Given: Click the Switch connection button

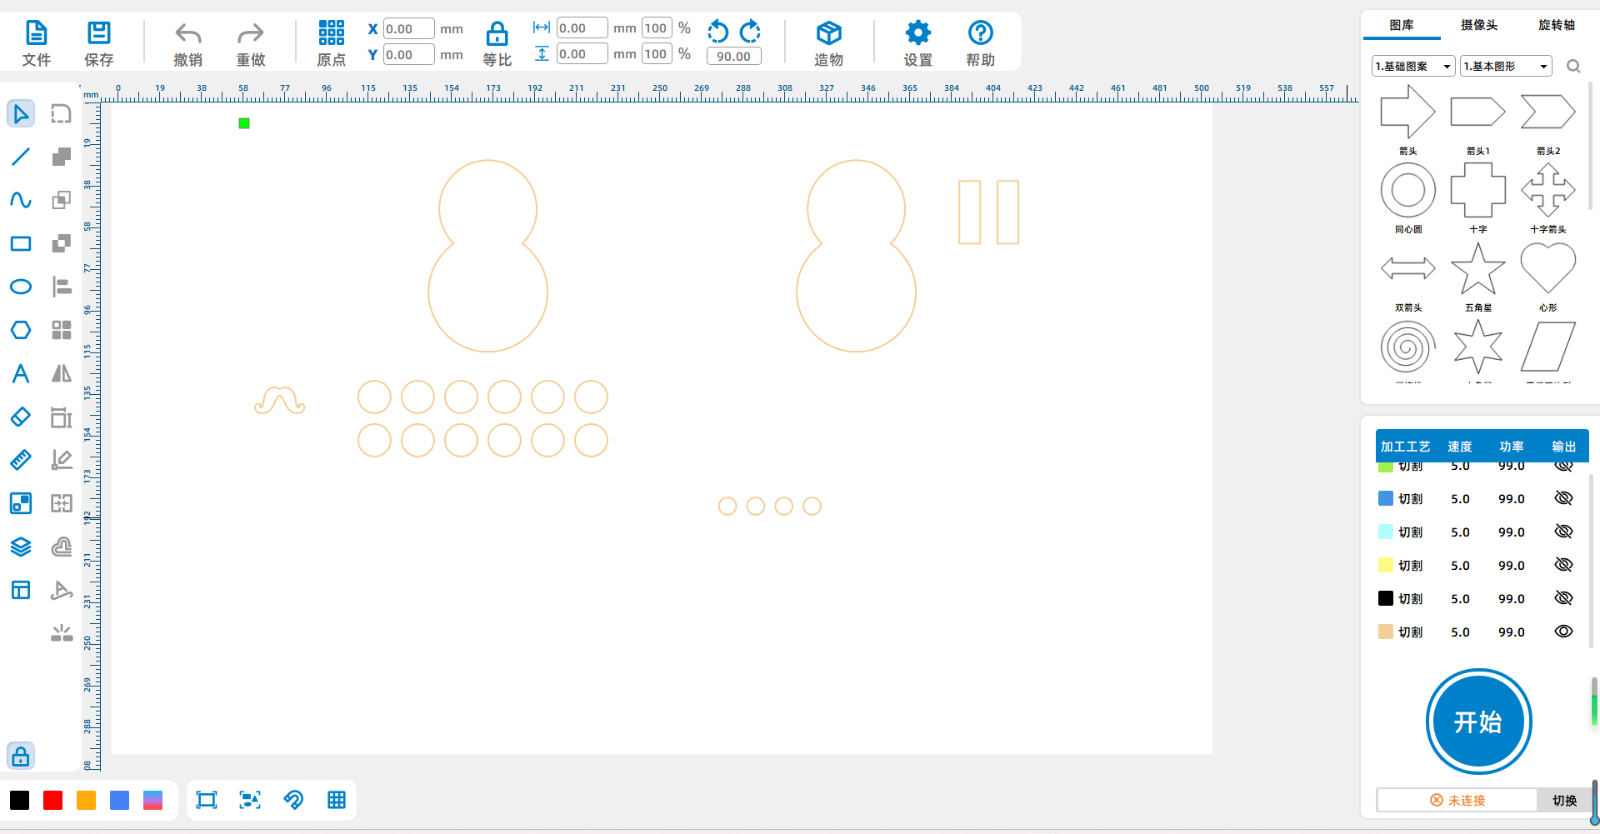Looking at the screenshot, I should coord(1564,800).
